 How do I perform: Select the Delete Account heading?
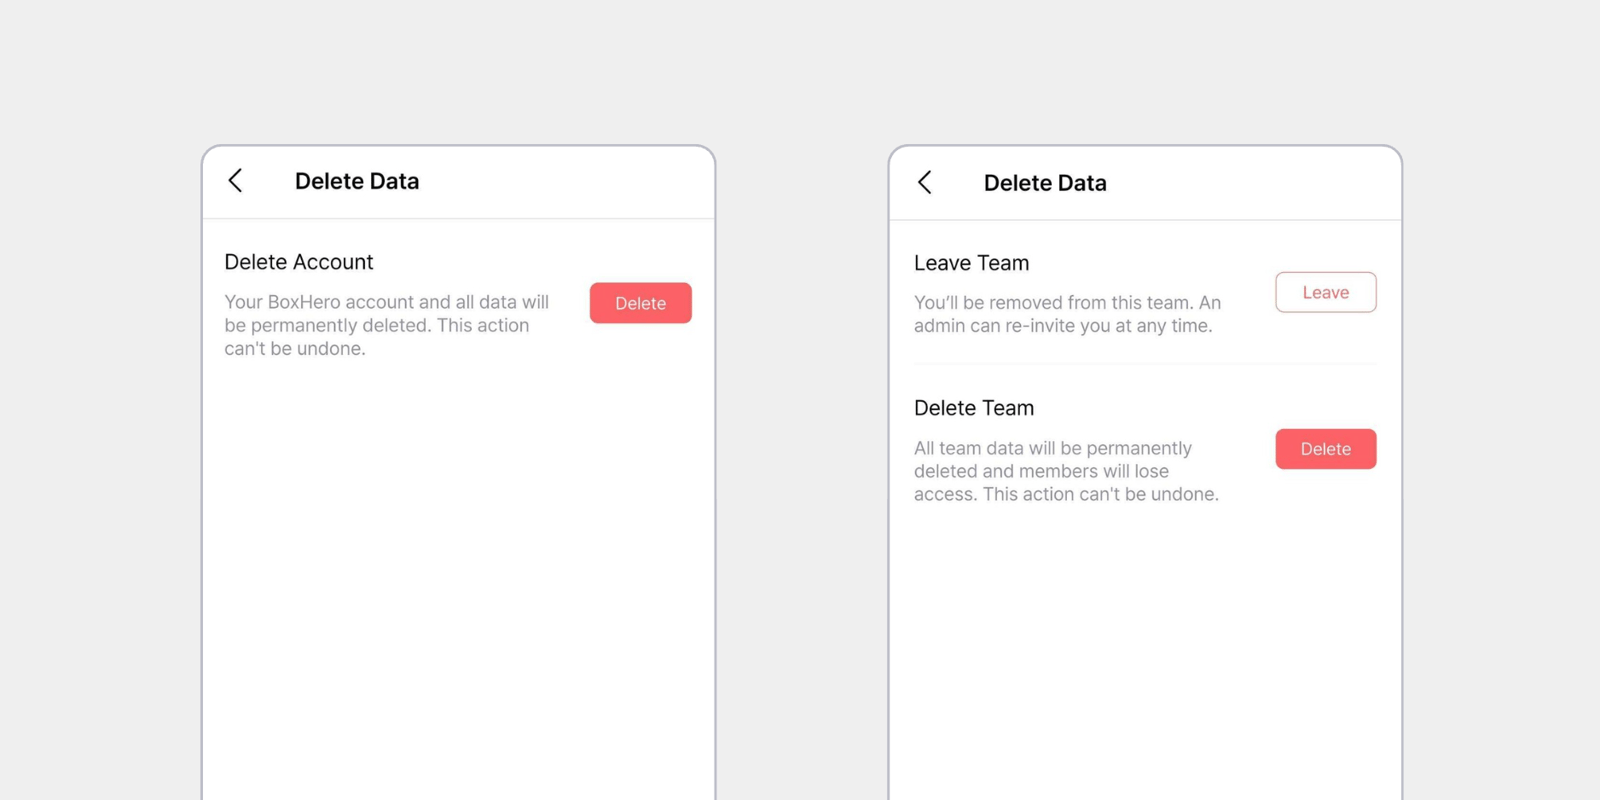[299, 262]
